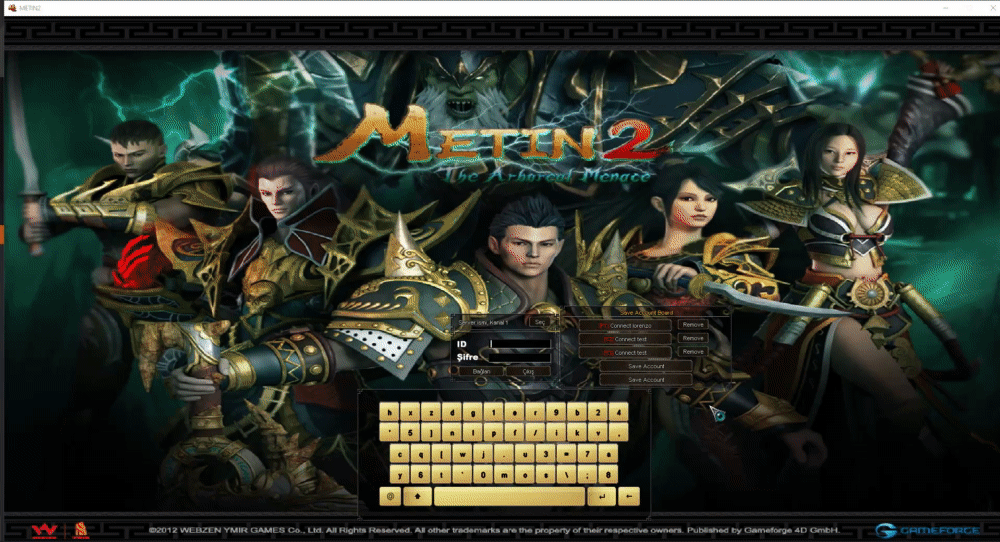Connect with saved account lorenzo
The height and width of the screenshot is (542, 1000).
pyautogui.click(x=626, y=325)
